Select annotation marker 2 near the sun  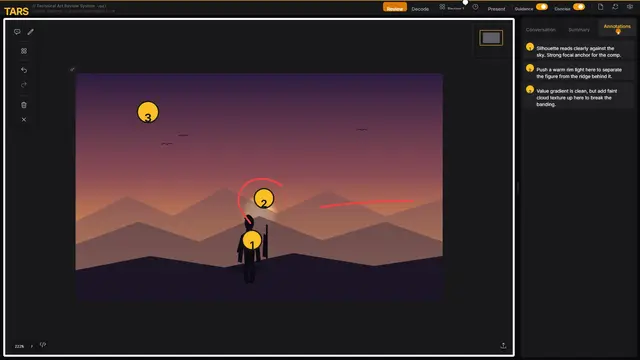click(x=264, y=198)
